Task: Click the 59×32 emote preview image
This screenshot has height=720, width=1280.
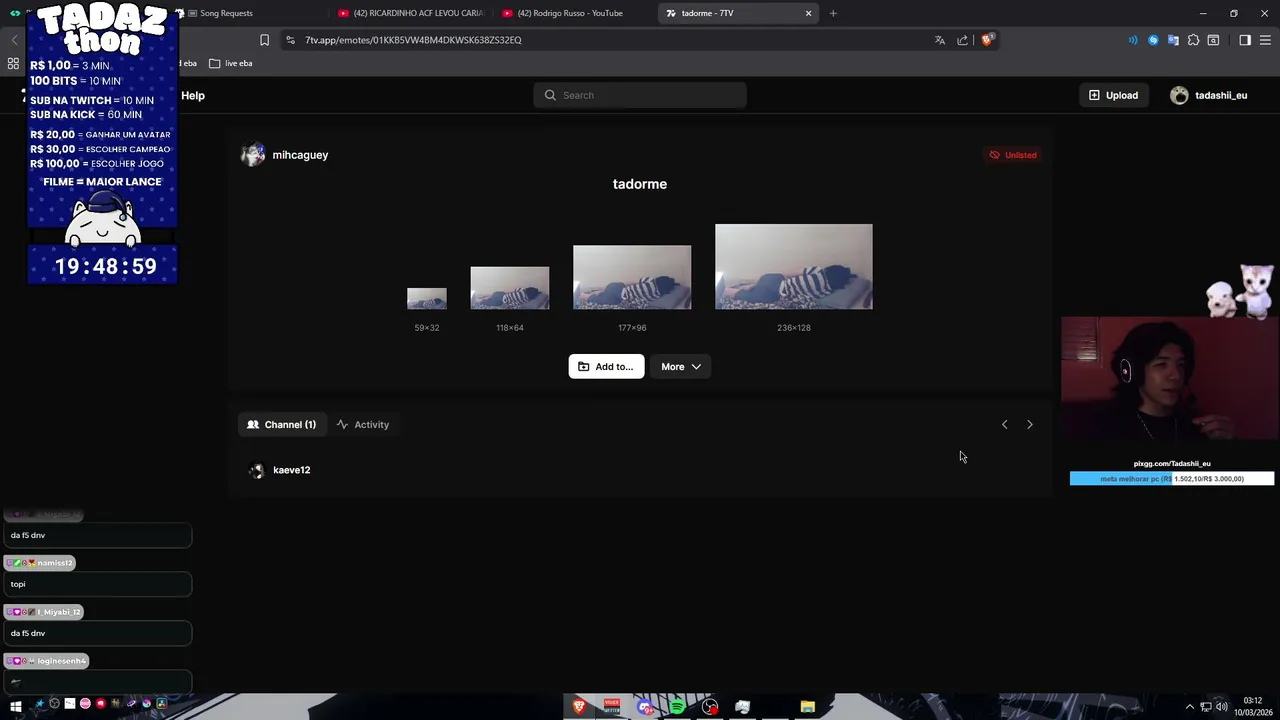Action: 427,299
